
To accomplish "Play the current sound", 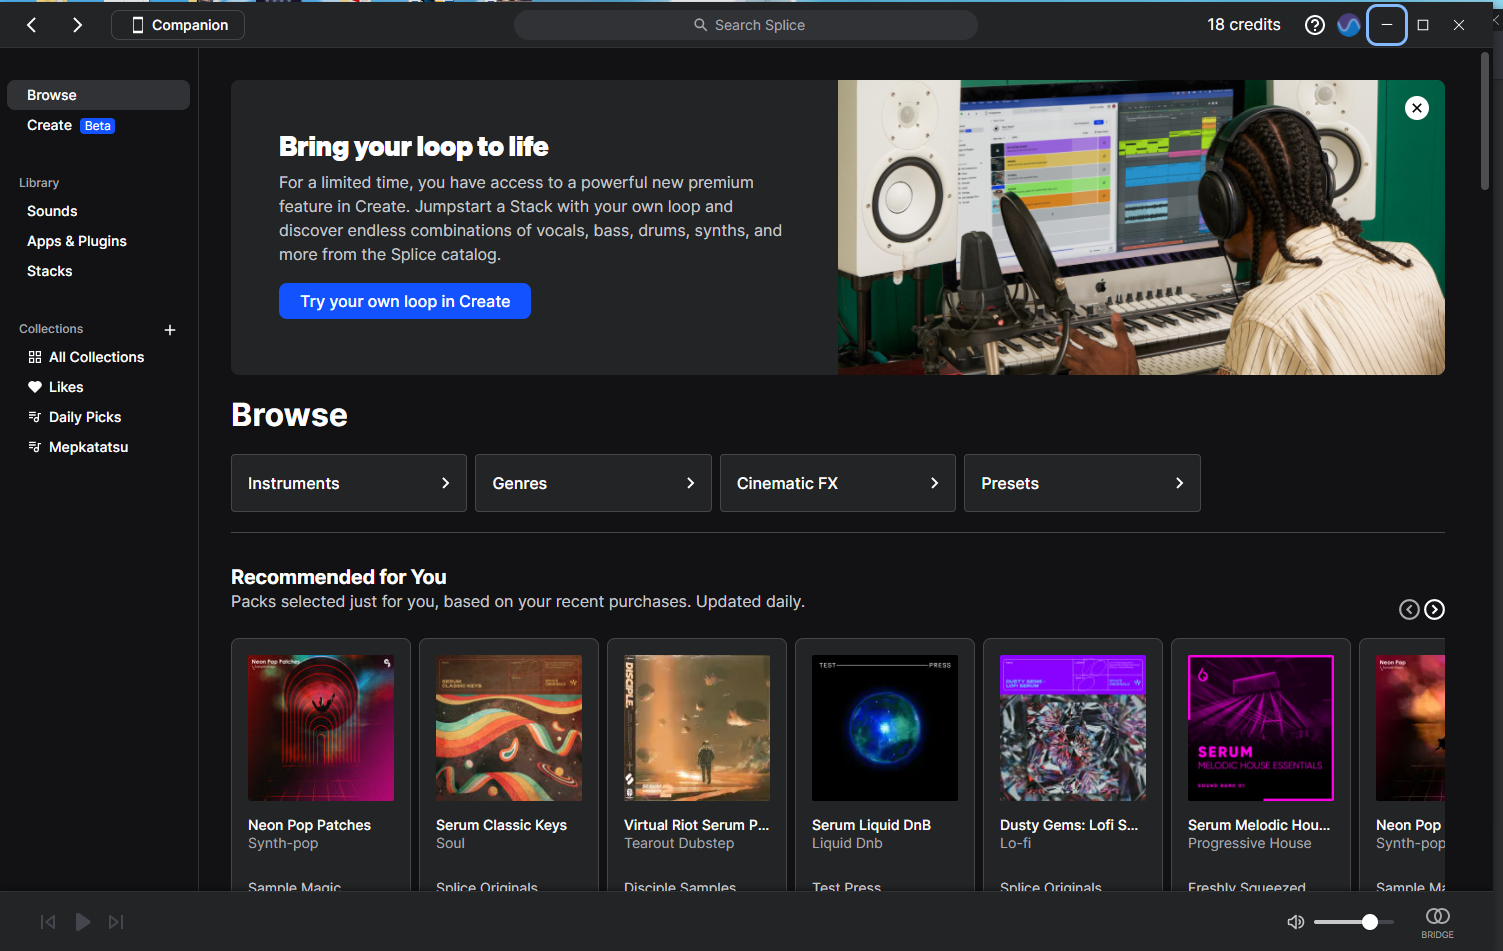I will [83, 922].
